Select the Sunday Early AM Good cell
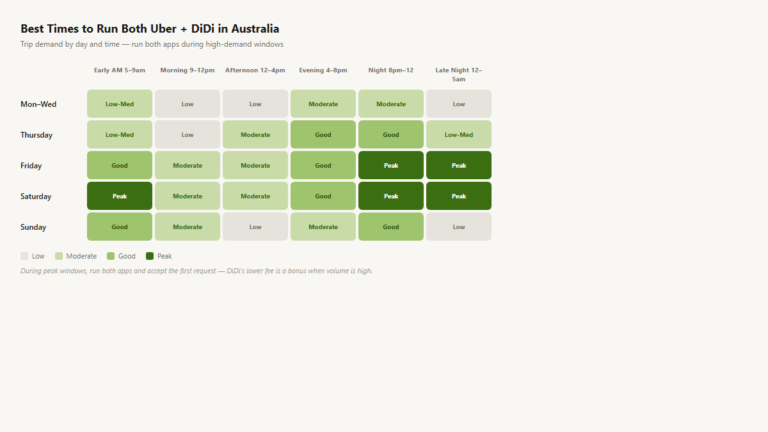768x432 pixels. click(120, 227)
